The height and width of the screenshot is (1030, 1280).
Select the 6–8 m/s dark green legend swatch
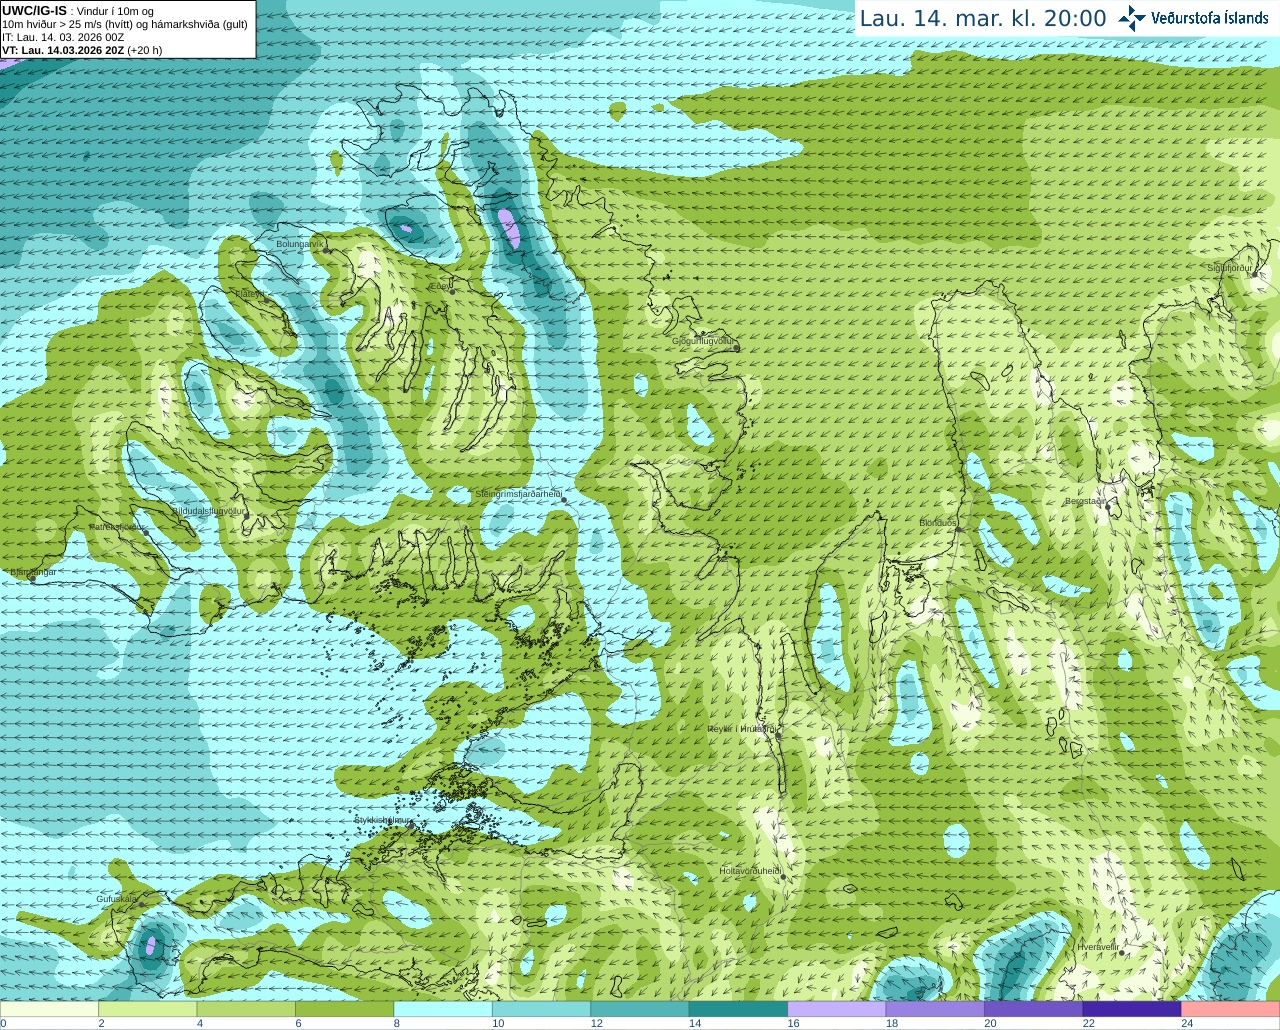click(345, 1008)
